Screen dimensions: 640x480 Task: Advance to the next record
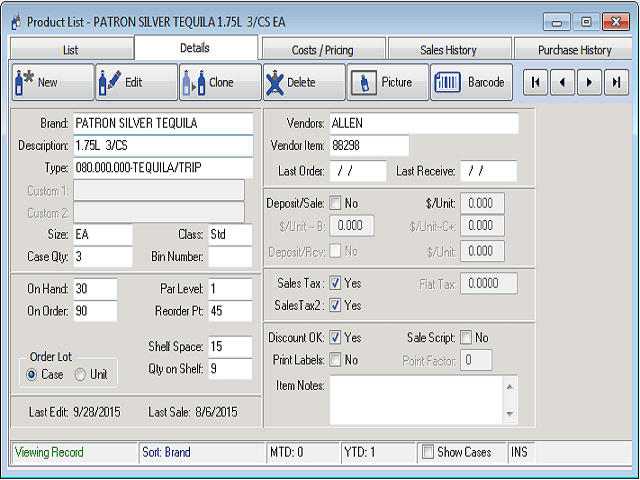590,83
